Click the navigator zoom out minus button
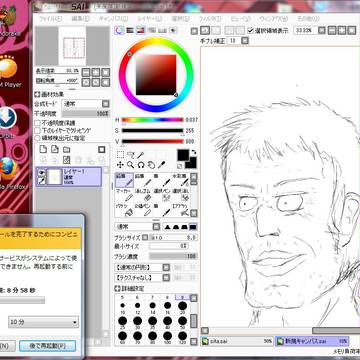The width and height of the screenshot is (360, 360). [86, 72]
